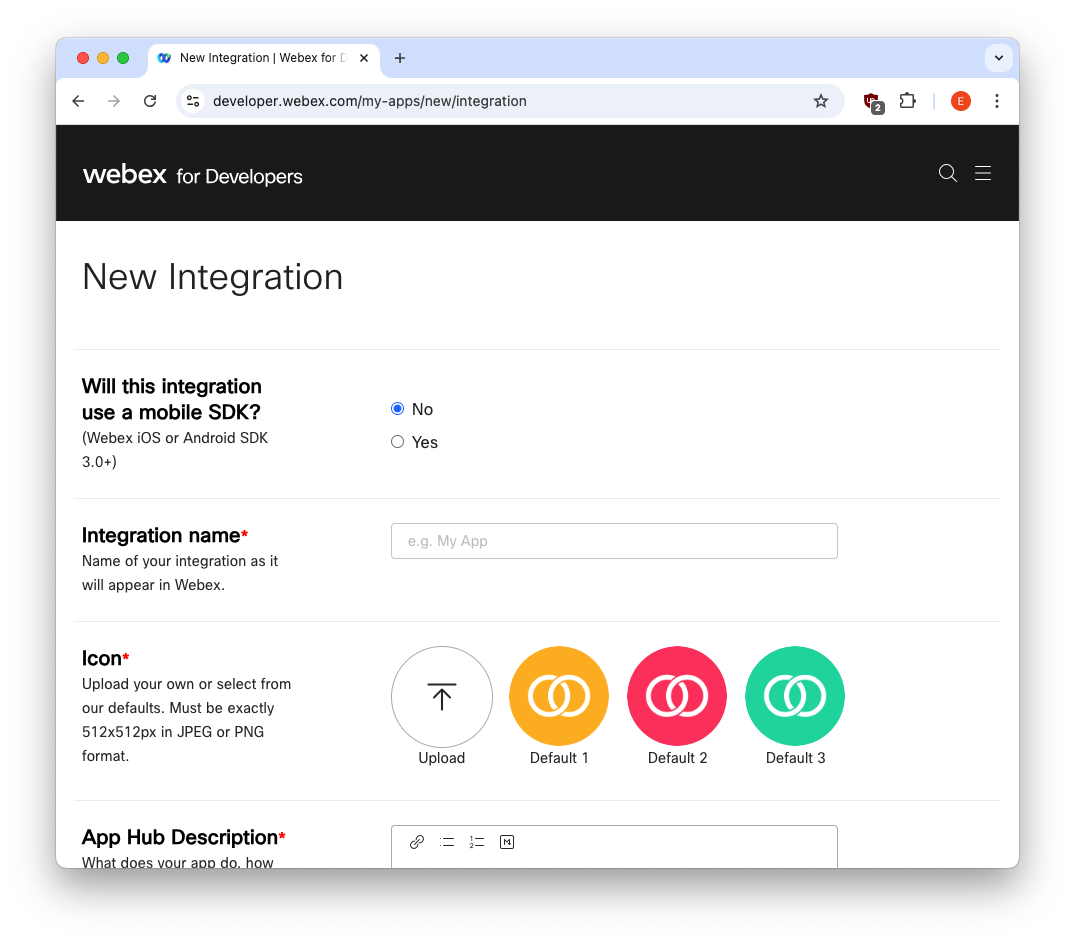This screenshot has width=1075, height=942.
Task: Open the Markdown help icon in the editor
Action: pyautogui.click(x=507, y=841)
